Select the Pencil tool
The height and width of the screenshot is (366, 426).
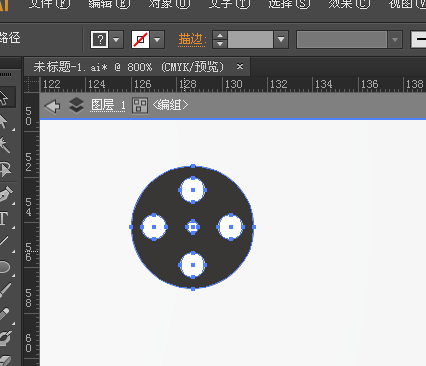click(x=5, y=314)
